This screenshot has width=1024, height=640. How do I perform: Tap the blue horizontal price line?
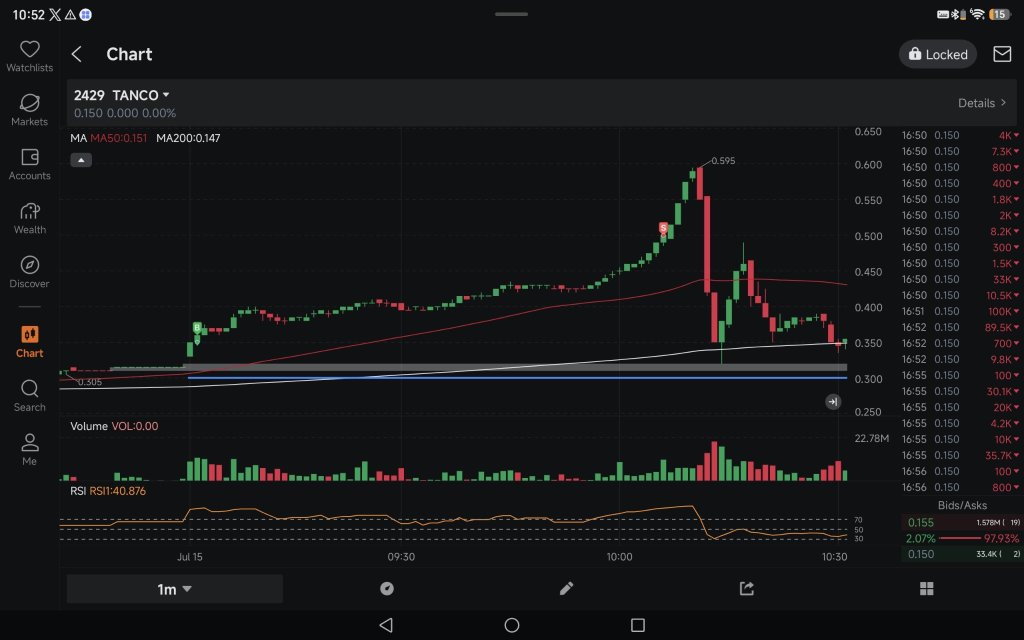coord(517,377)
